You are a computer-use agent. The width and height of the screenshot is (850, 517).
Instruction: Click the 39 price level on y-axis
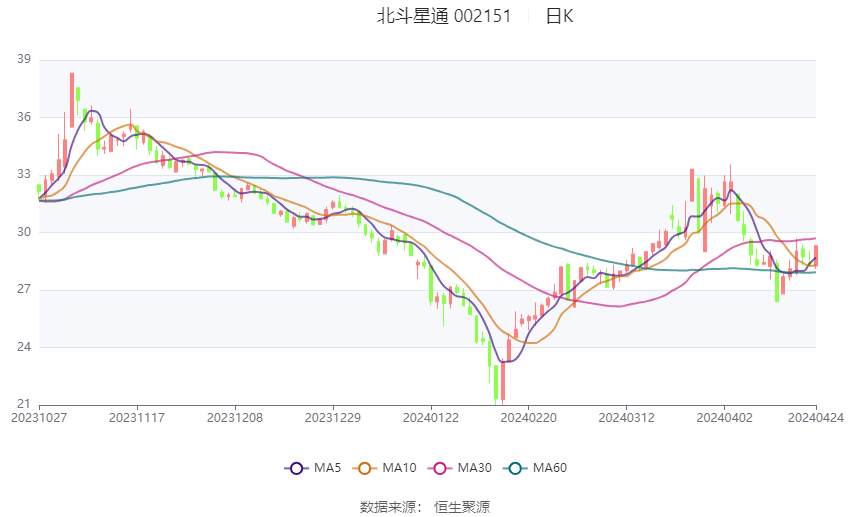[24, 60]
